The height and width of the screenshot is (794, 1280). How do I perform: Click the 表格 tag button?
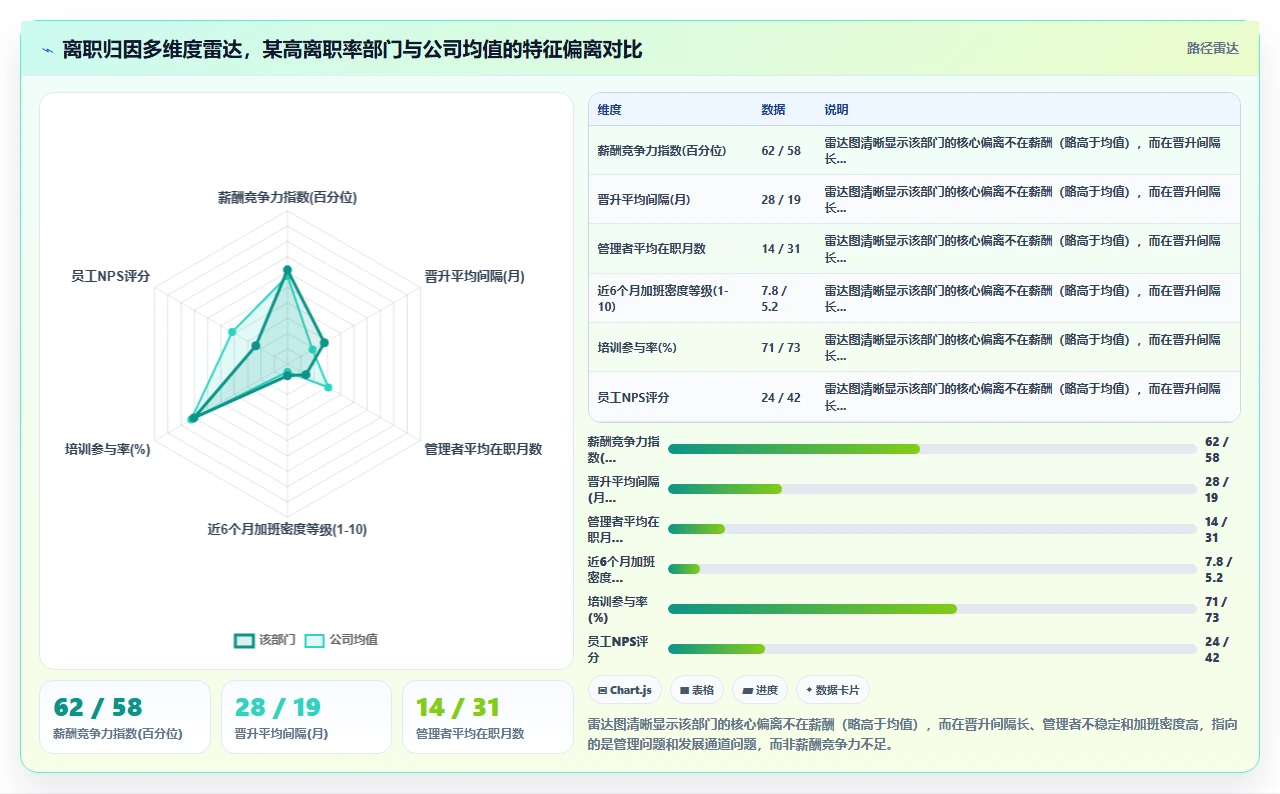697,690
